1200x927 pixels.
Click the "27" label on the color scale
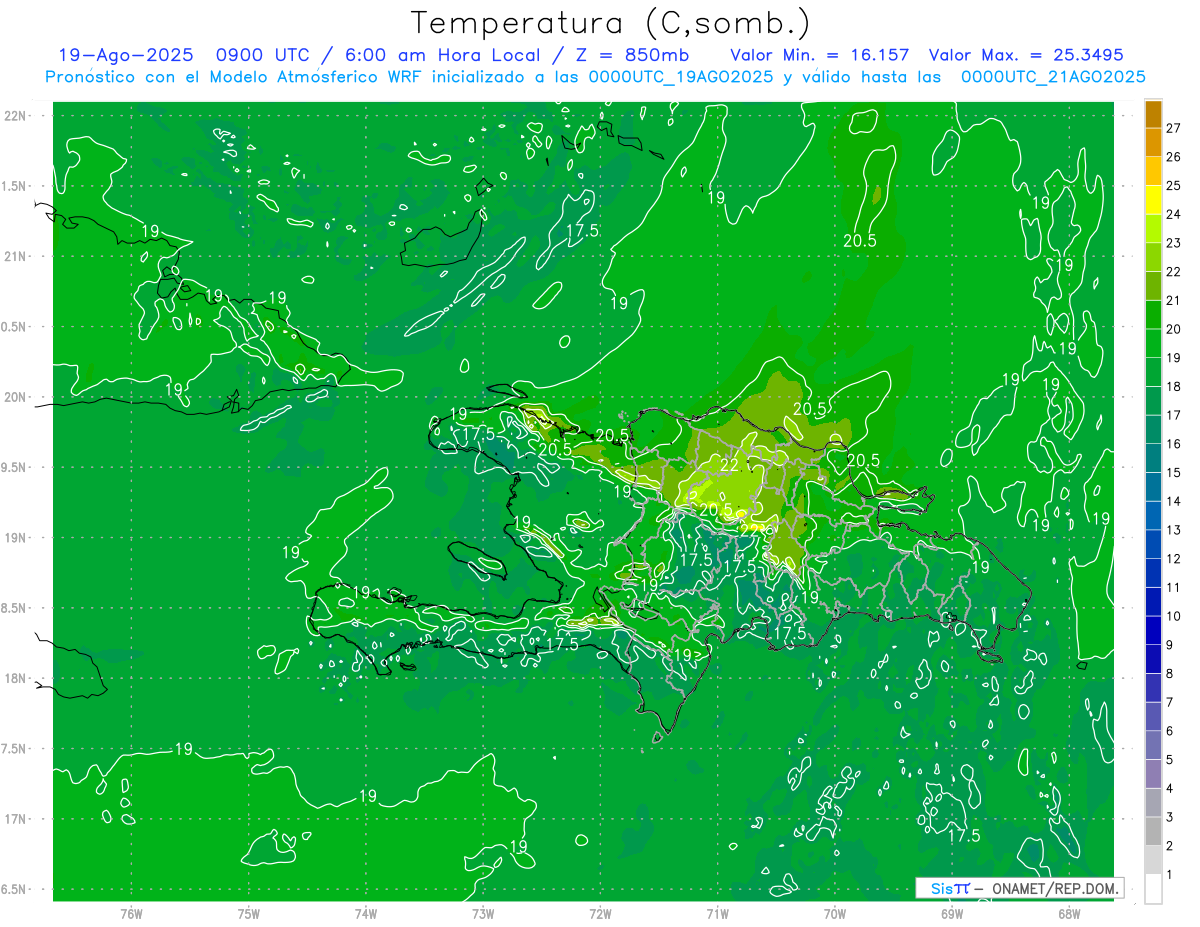tap(1173, 128)
